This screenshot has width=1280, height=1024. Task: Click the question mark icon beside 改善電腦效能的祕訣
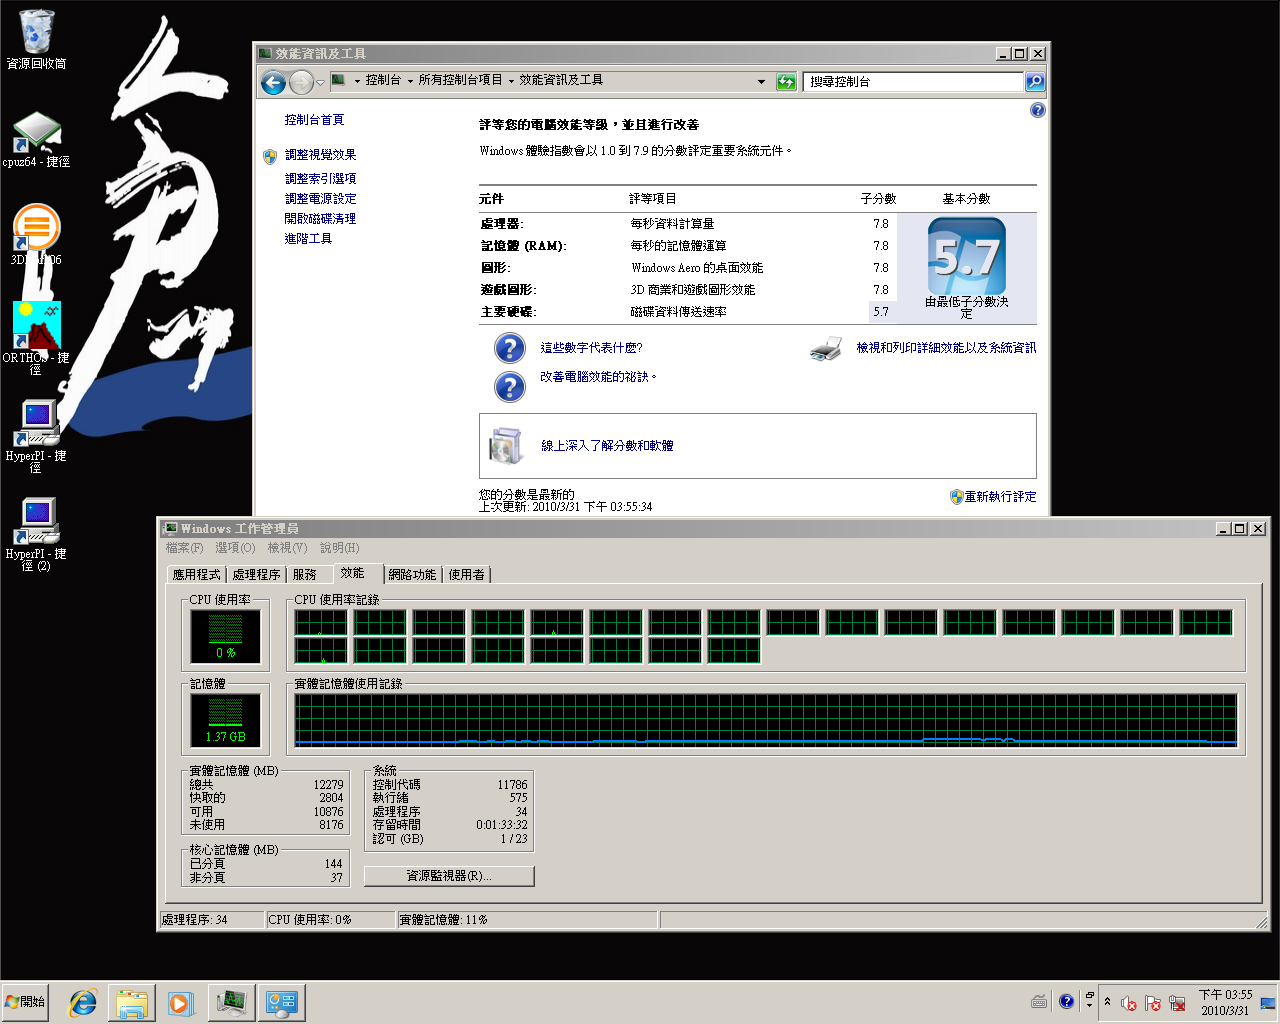(x=510, y=386)
